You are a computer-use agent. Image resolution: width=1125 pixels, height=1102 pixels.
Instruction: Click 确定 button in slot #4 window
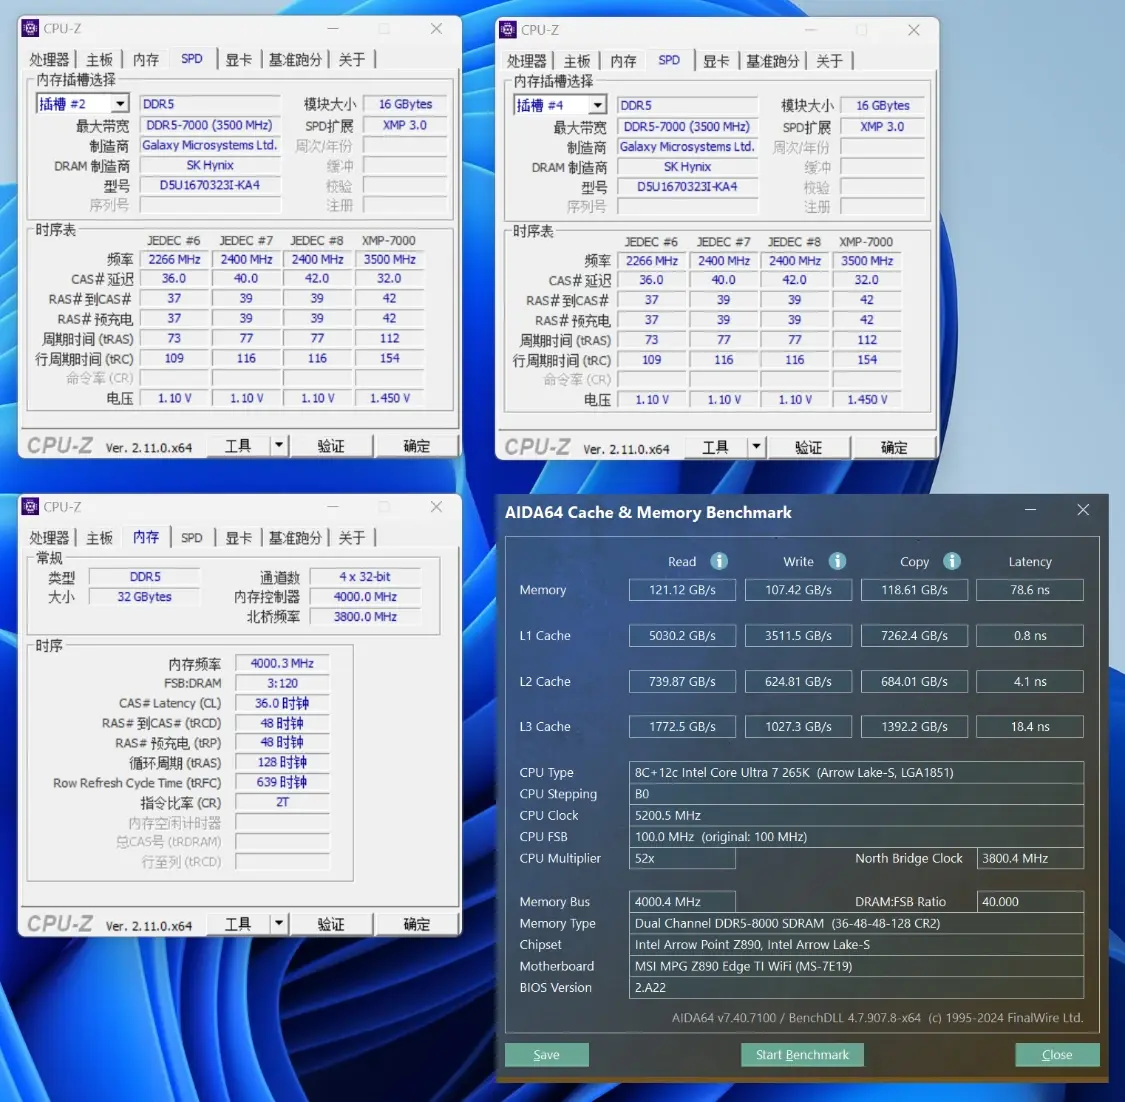coord(894,447)
